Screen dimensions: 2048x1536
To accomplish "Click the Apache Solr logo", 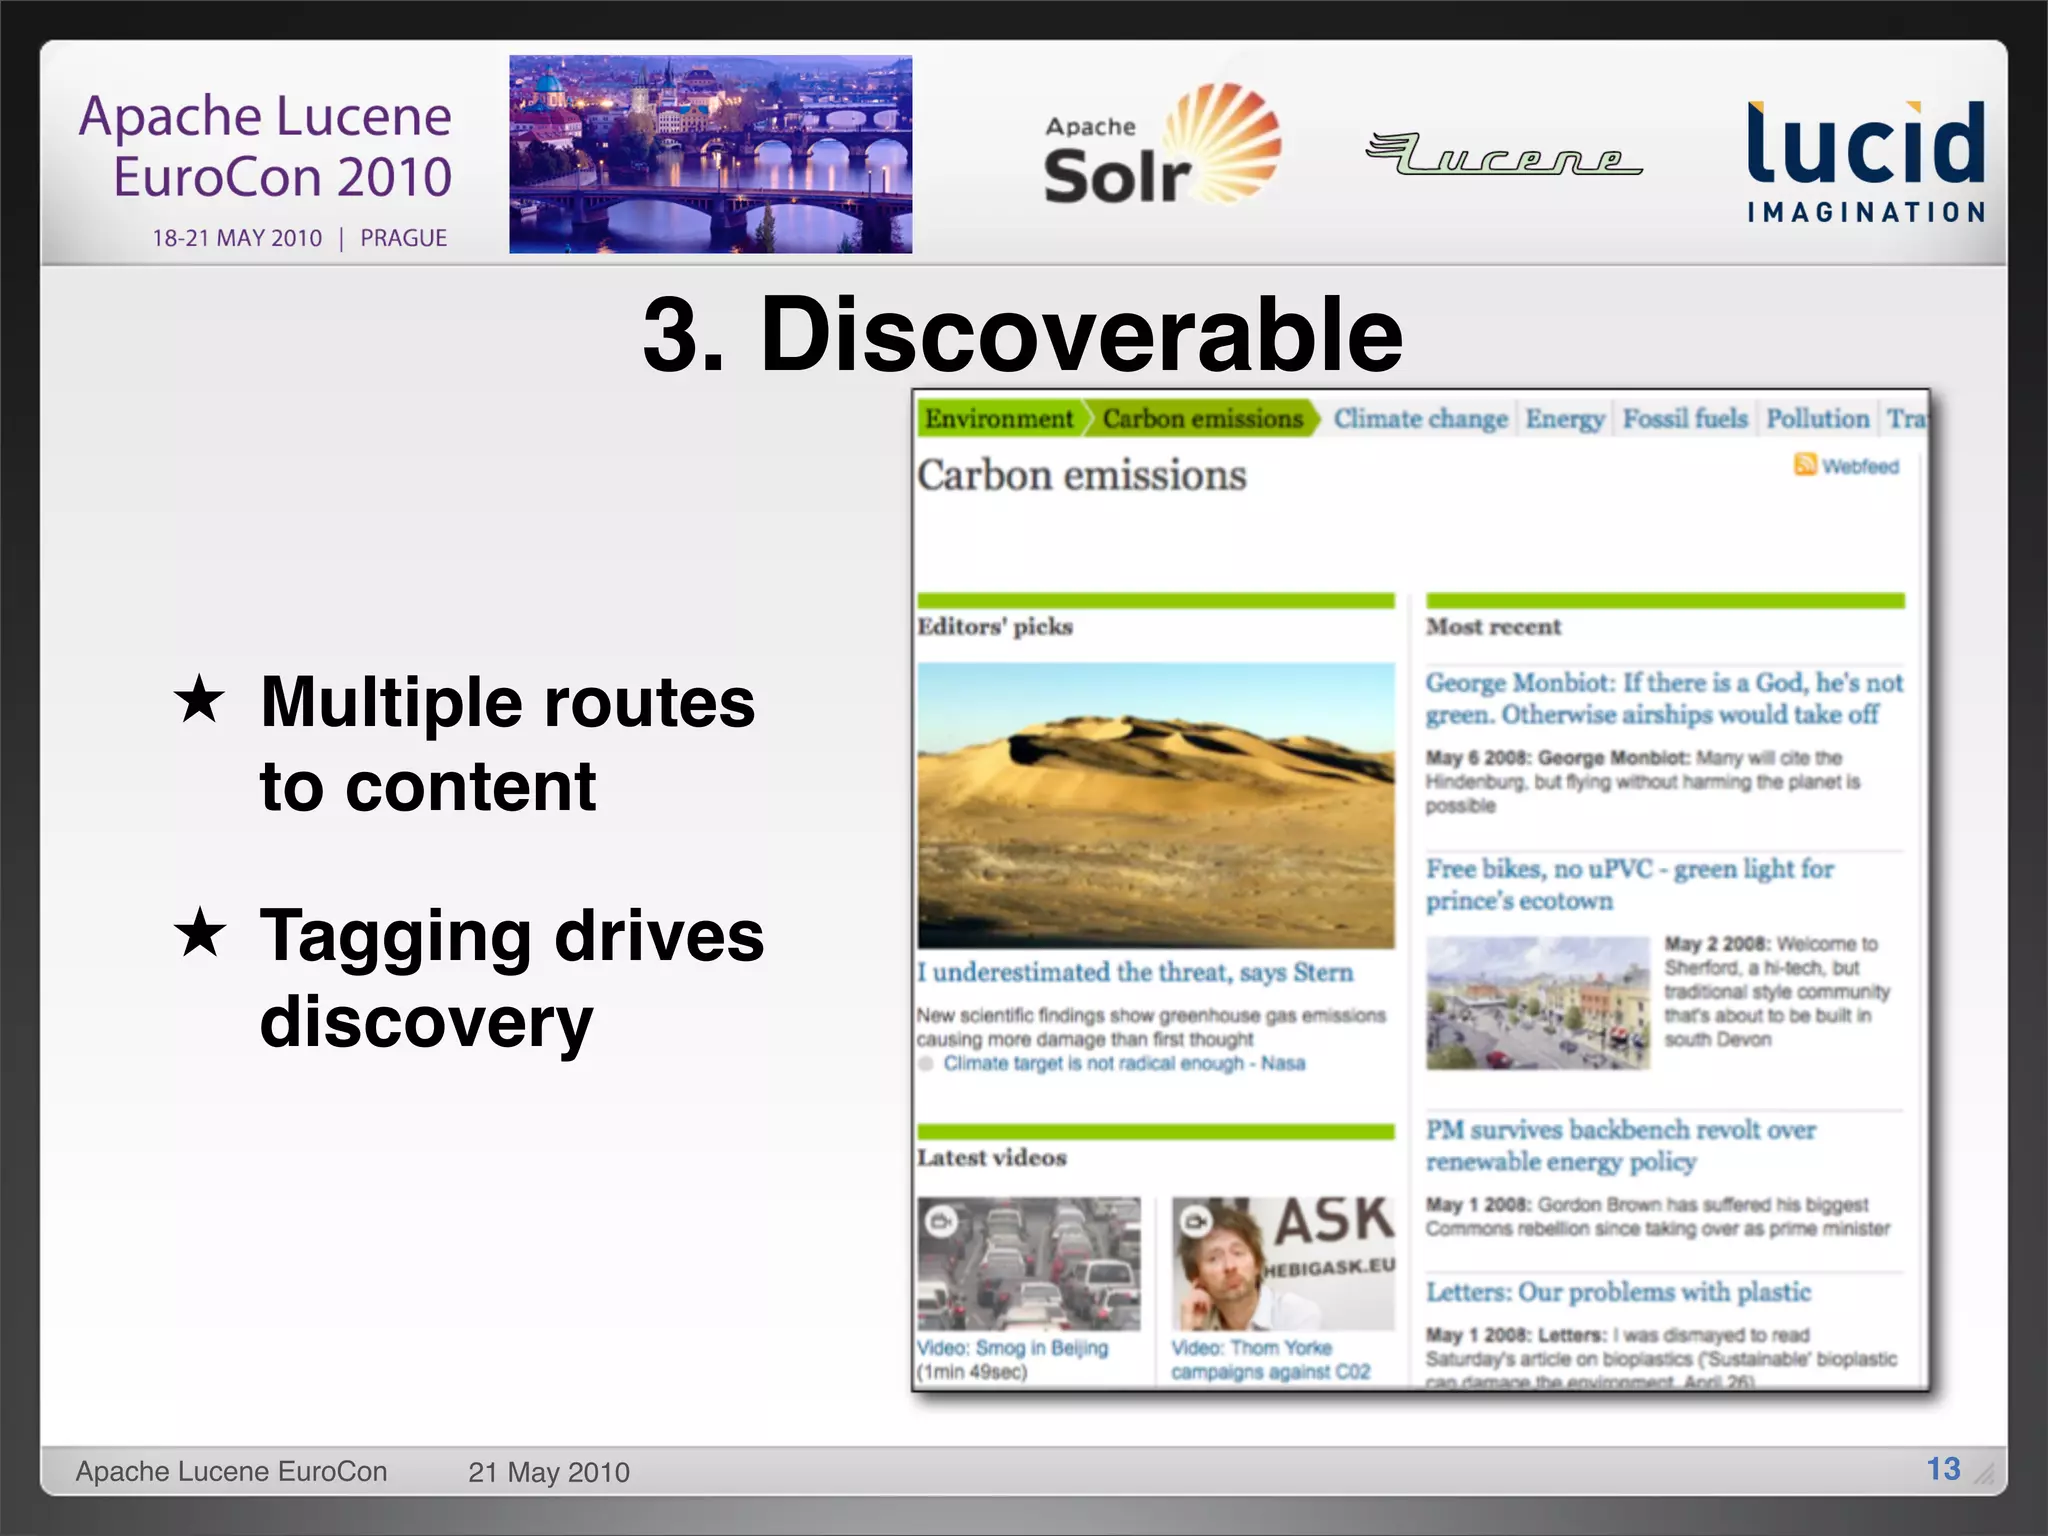I will pyautogui.click(x=1162, y=145).
